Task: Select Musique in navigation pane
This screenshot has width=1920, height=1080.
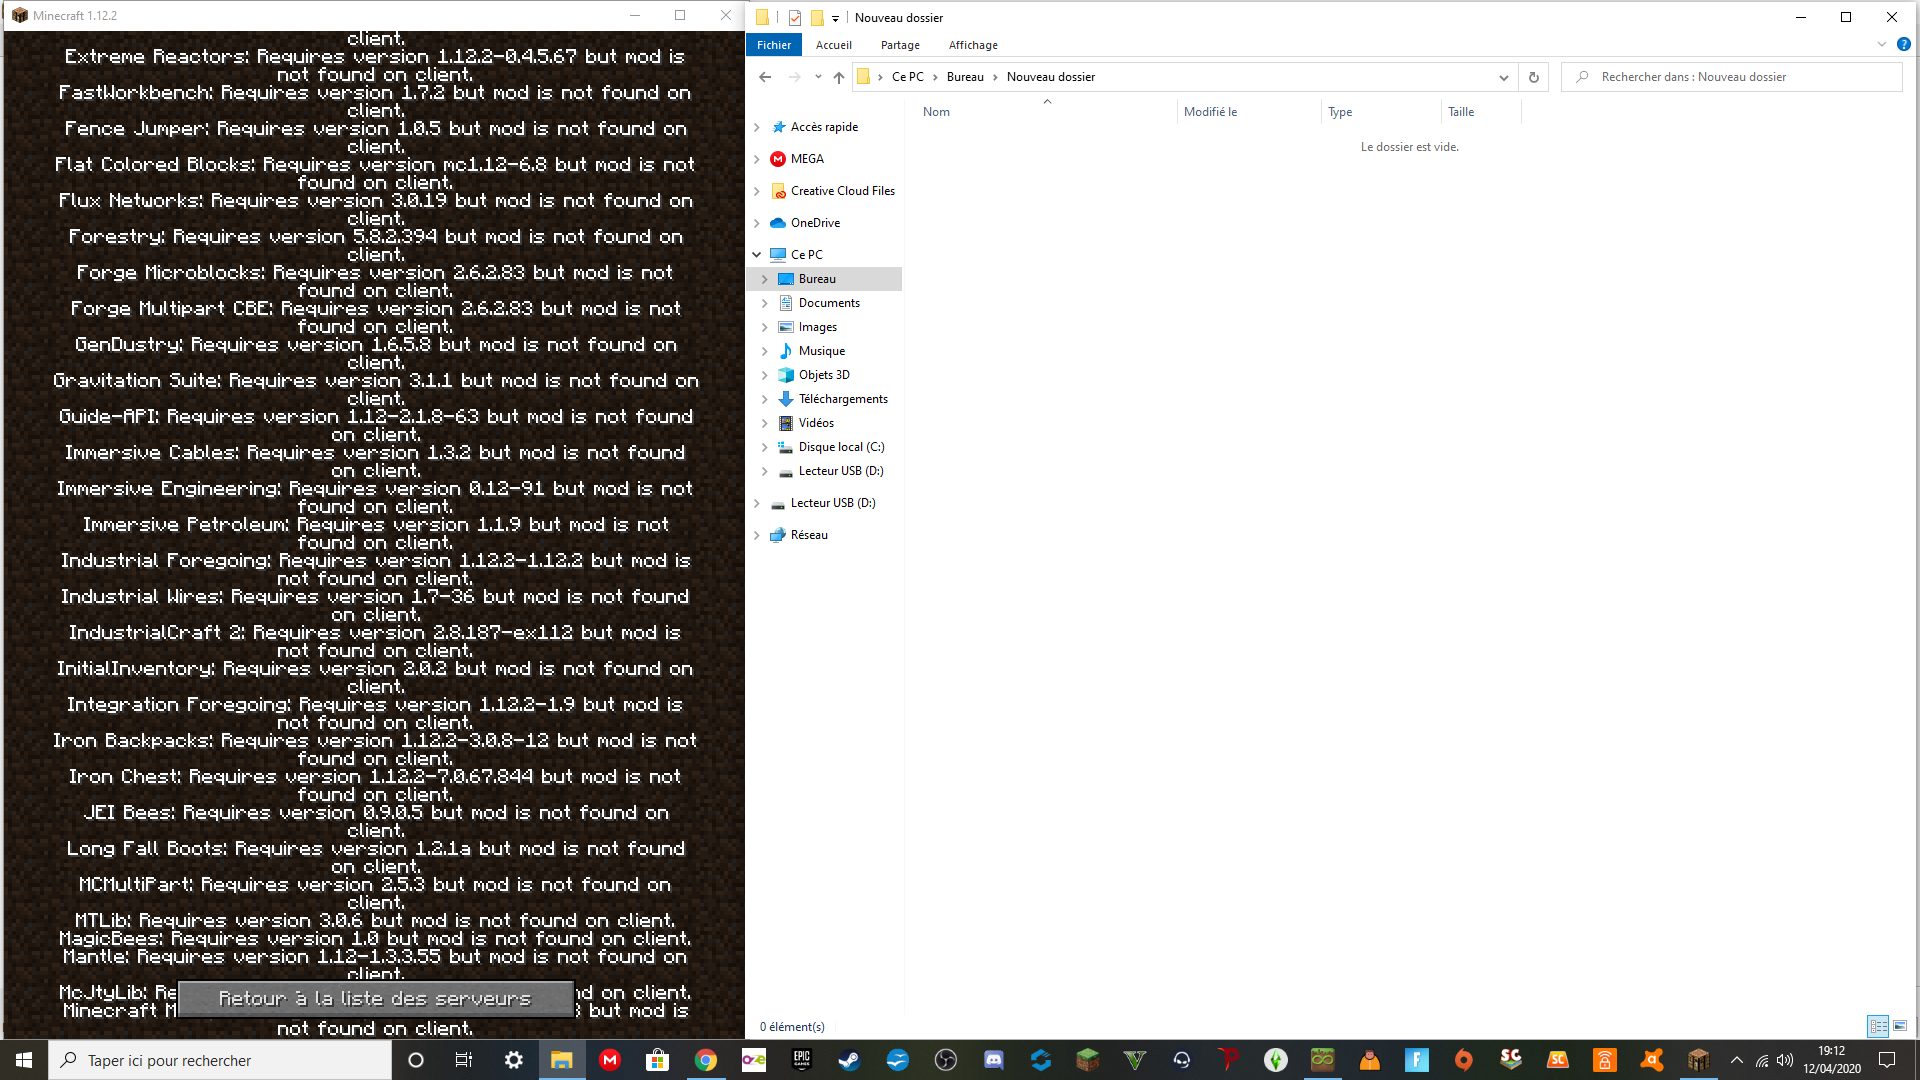Action: (x=821, y=351)
